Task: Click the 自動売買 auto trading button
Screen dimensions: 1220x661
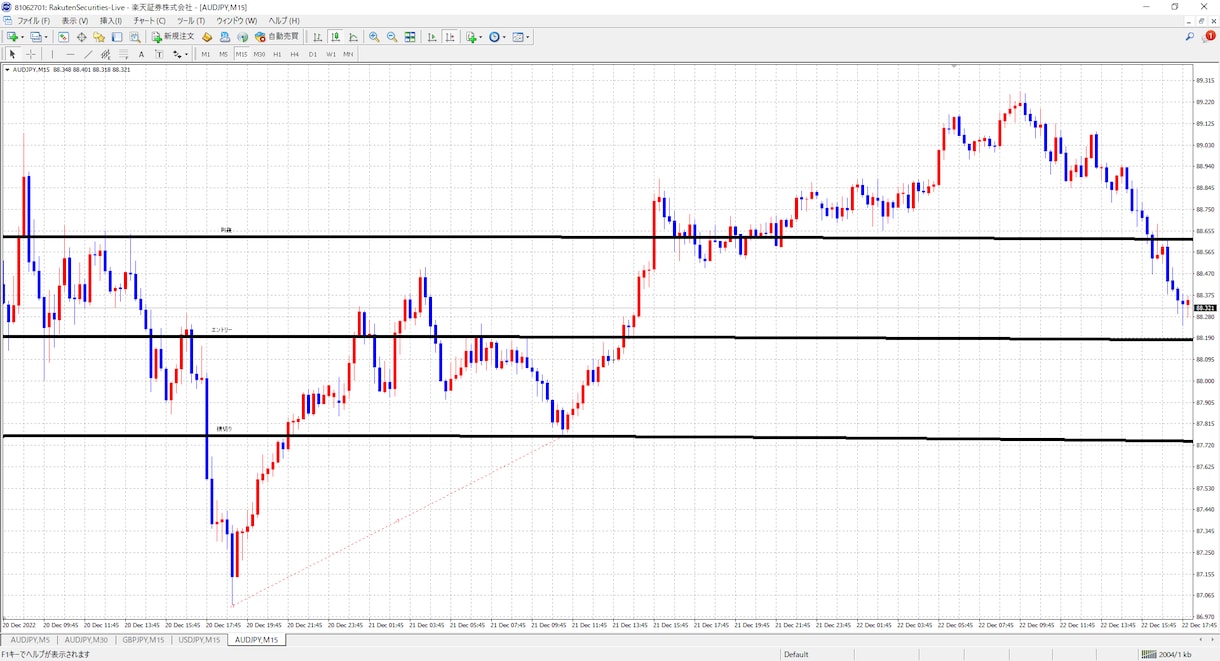Action: [x=277, y=37]
